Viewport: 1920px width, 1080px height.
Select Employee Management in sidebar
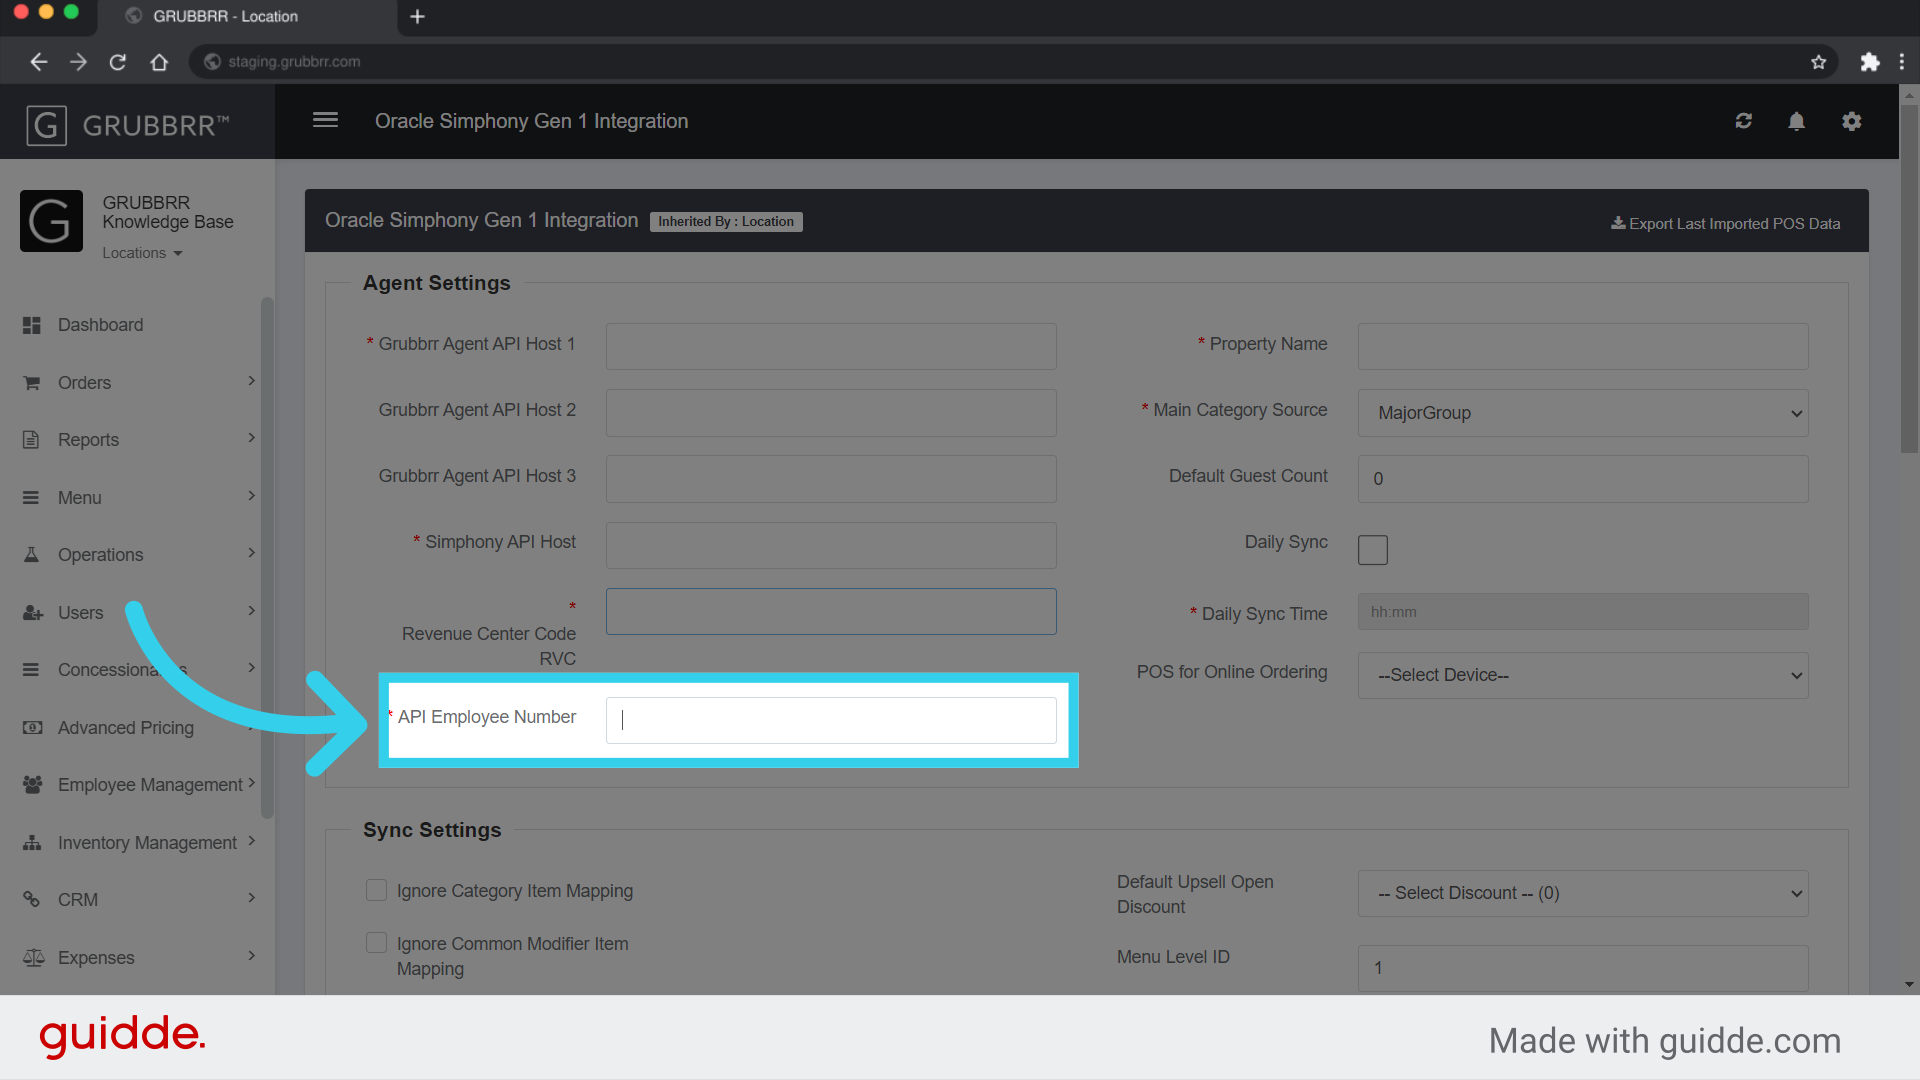coord(150,785)
